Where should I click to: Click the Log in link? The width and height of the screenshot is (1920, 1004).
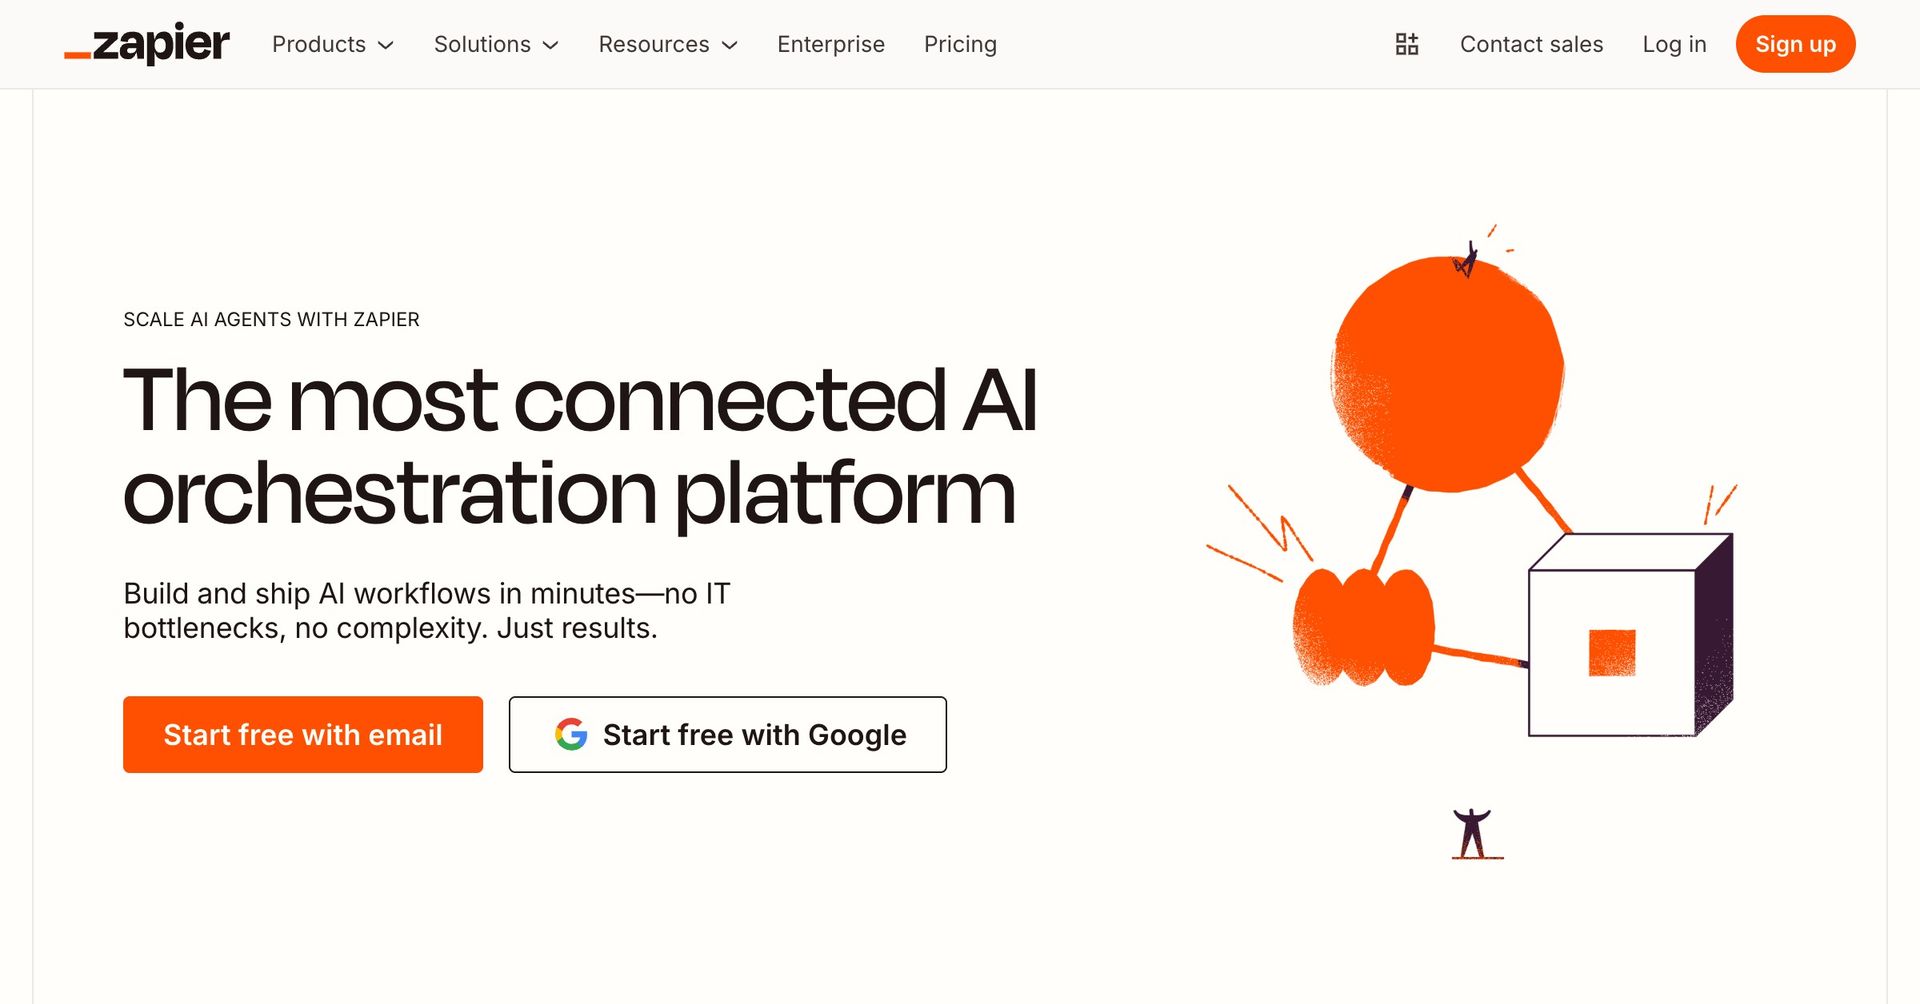pos(1674,44)
